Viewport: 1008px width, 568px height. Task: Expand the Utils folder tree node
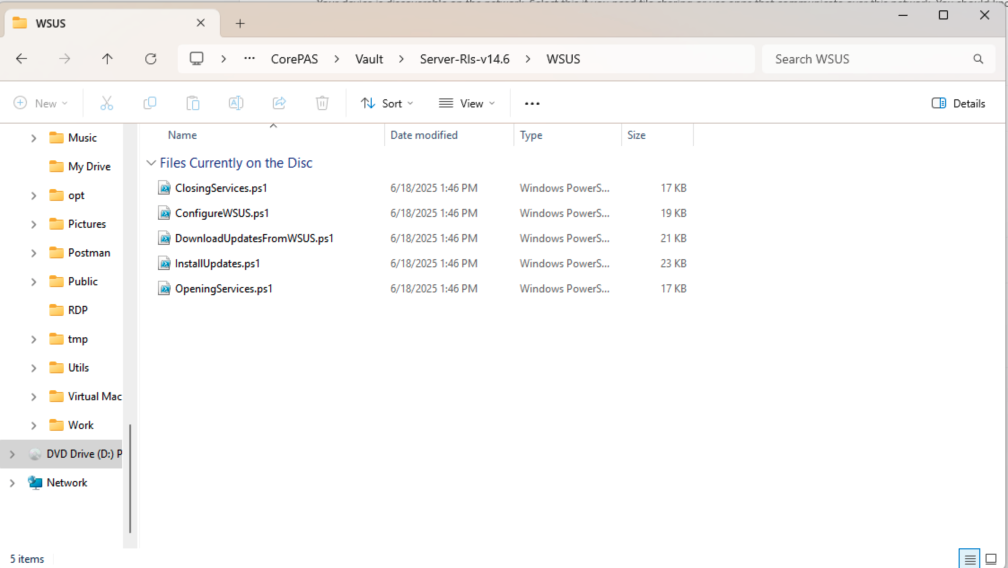click(33, 368)
